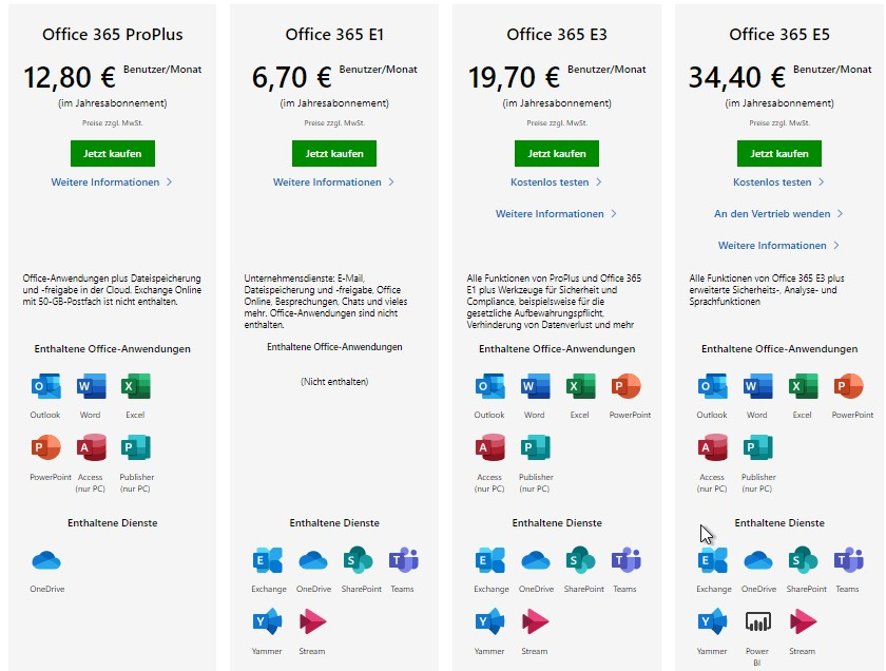Click the PowerPoint icon in the ProPlus plan
Image resolution: width=886 pixels, height=671 pixels.
point(46,447)
